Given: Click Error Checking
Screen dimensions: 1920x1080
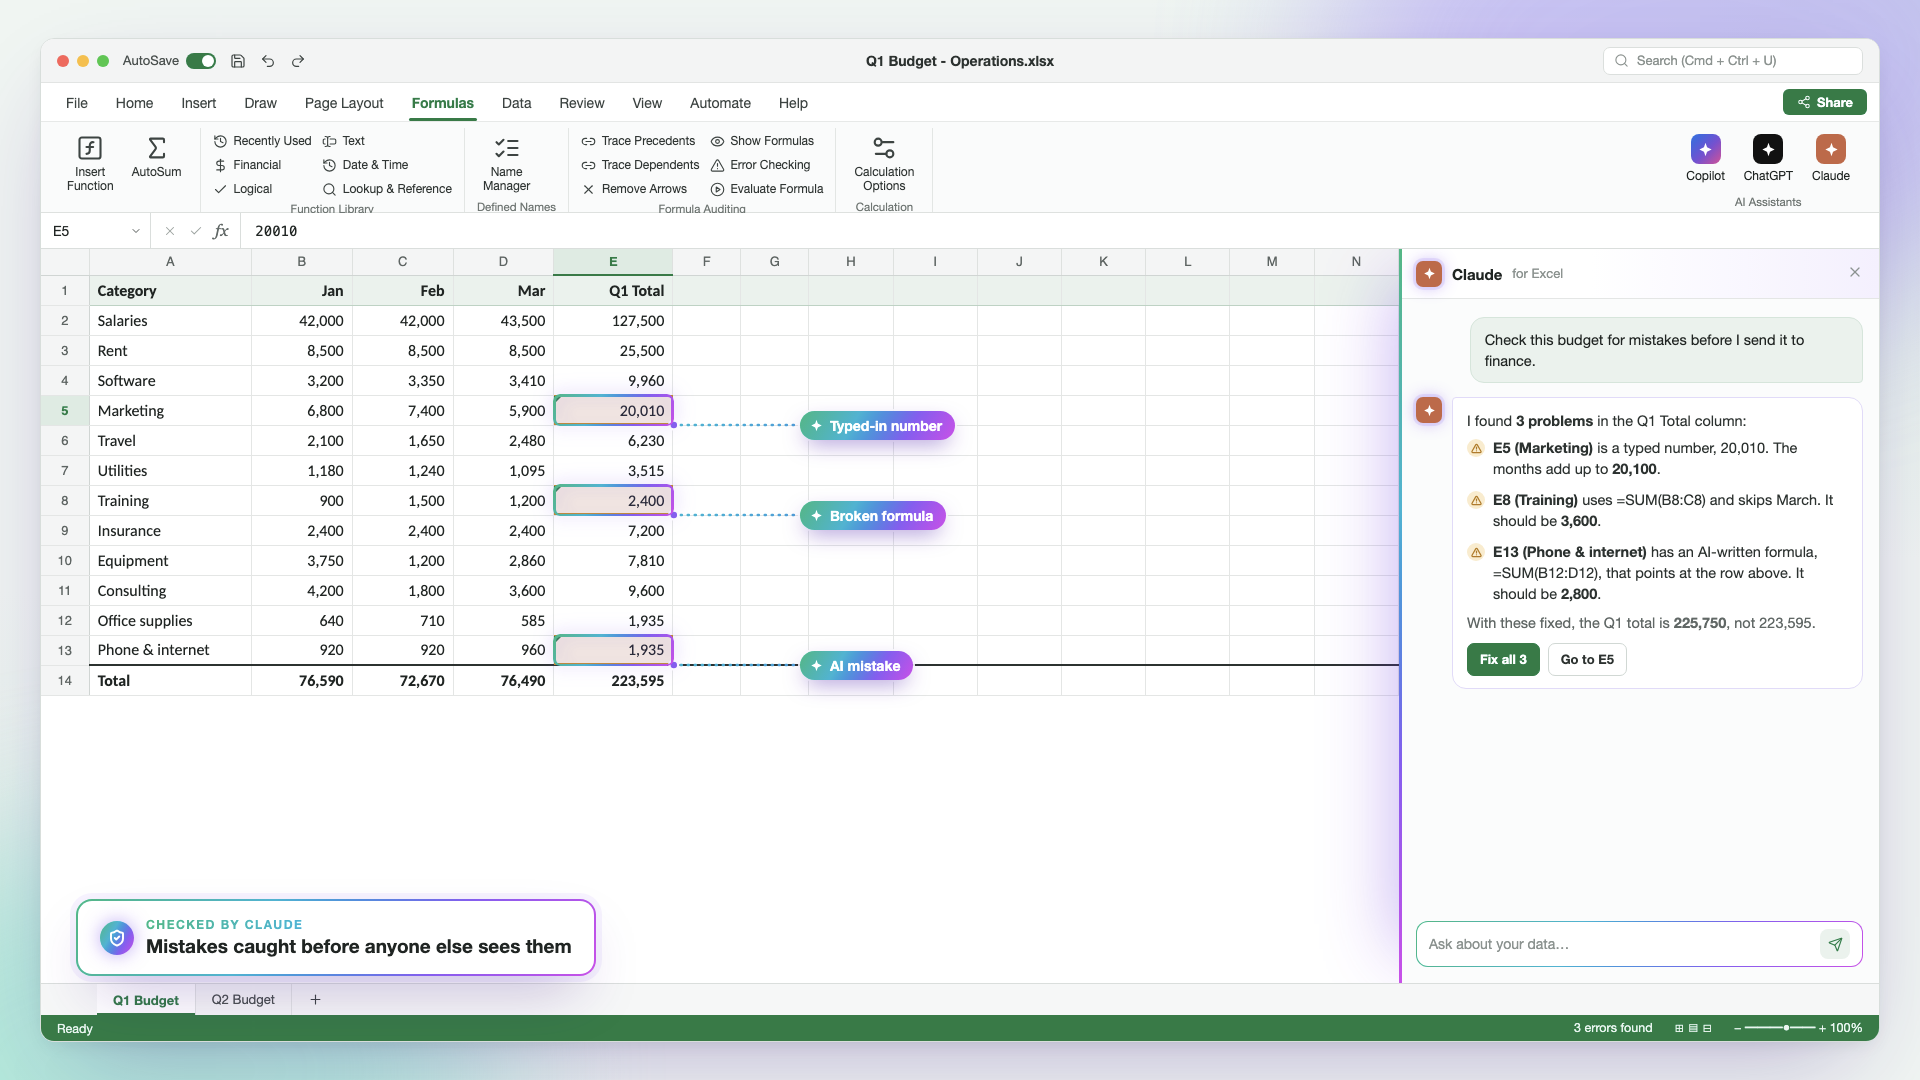Looking at the screenshot, I should [x=760, y=165].
